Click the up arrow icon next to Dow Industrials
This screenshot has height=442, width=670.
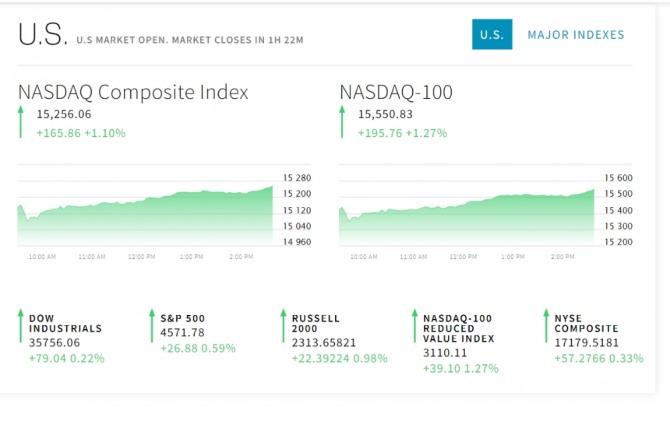[21, 326]
